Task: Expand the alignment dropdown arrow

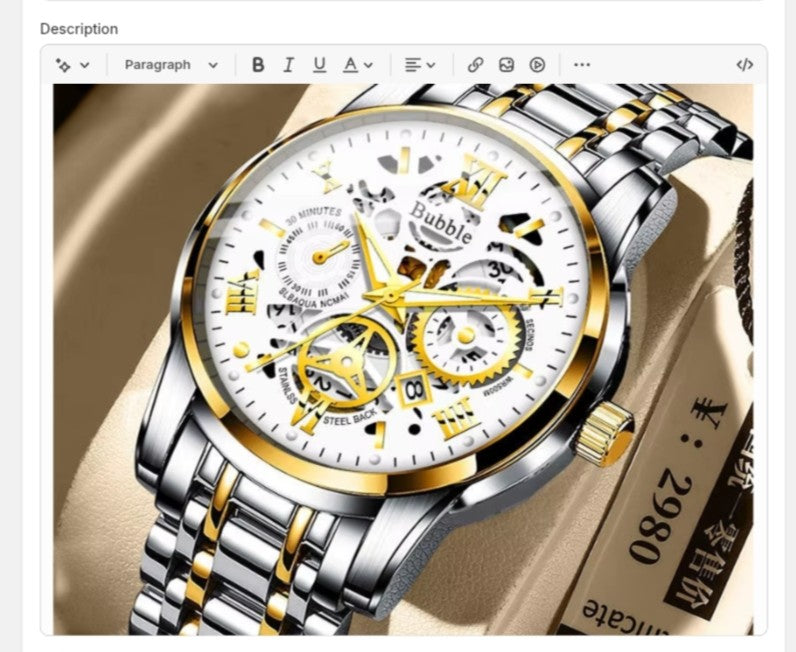Action: point(431,65)
